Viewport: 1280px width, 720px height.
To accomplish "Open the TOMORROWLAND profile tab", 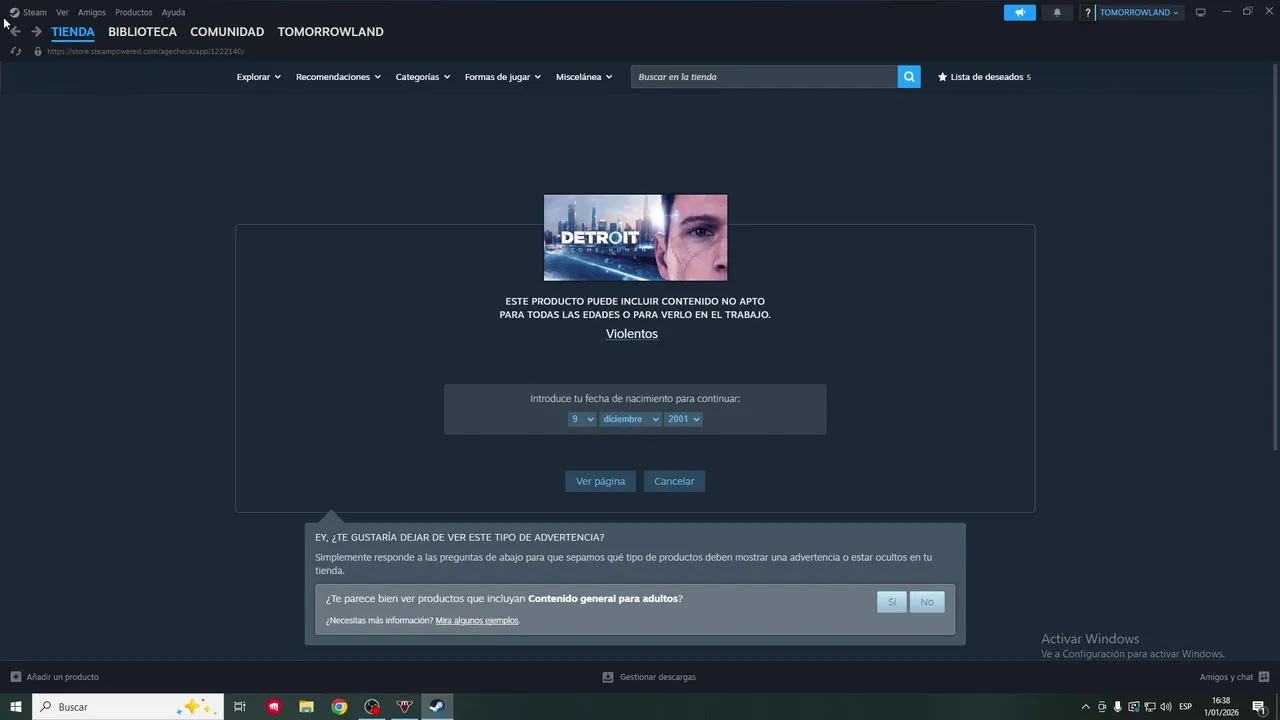I will 330,32.
